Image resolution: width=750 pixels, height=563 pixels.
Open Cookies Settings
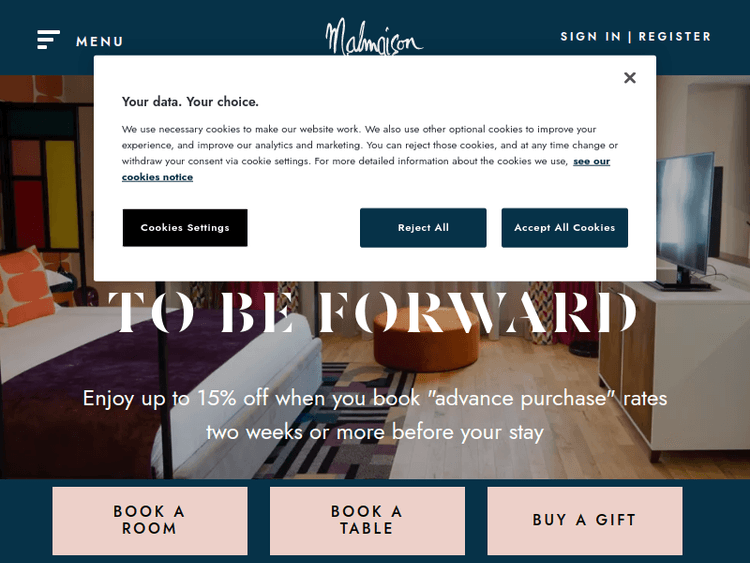tap(185, 228)
